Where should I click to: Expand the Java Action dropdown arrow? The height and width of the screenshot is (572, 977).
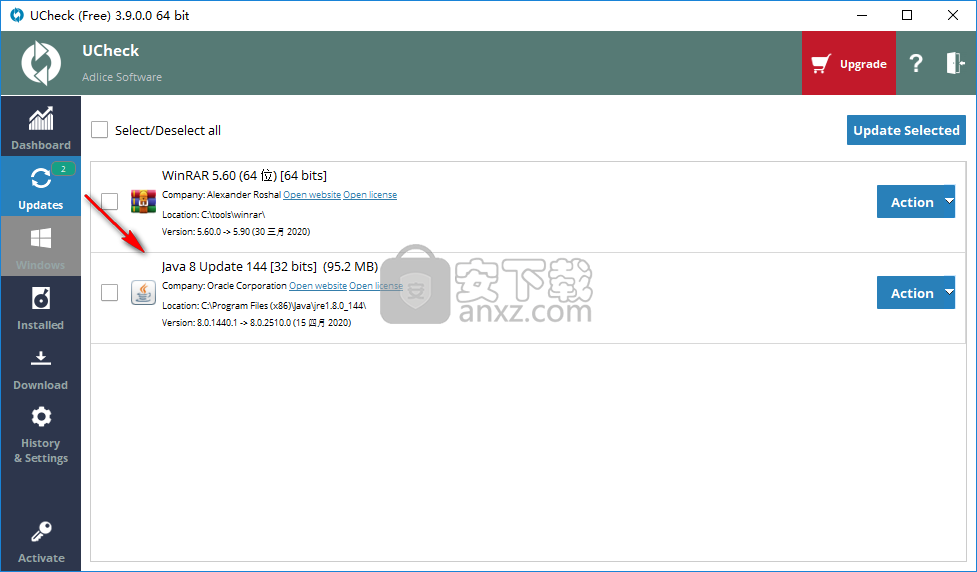[x=948, y=292]
